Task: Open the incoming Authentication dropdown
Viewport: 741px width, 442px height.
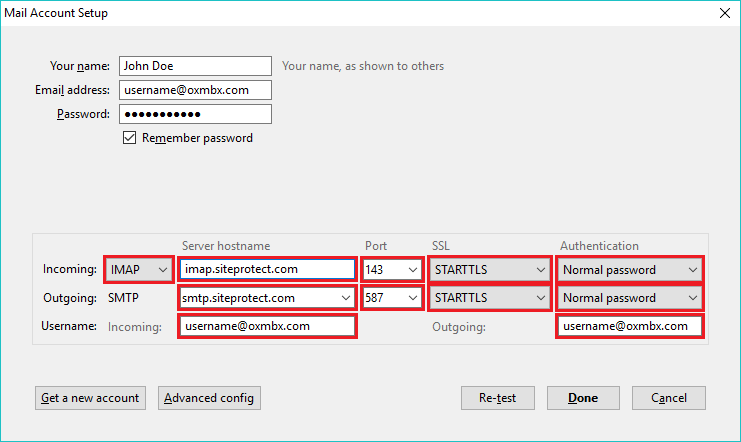Action: point(630,269)
